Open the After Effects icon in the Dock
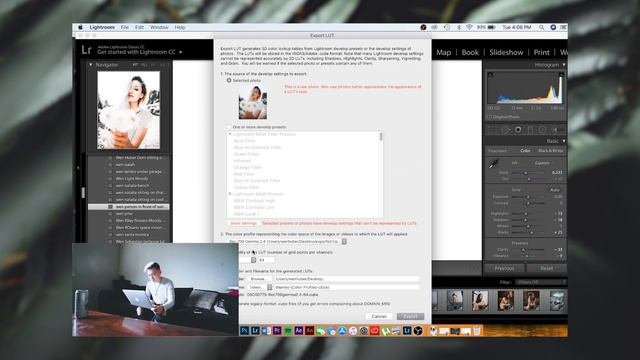This screenshot has width=640, height=360. 298,331
